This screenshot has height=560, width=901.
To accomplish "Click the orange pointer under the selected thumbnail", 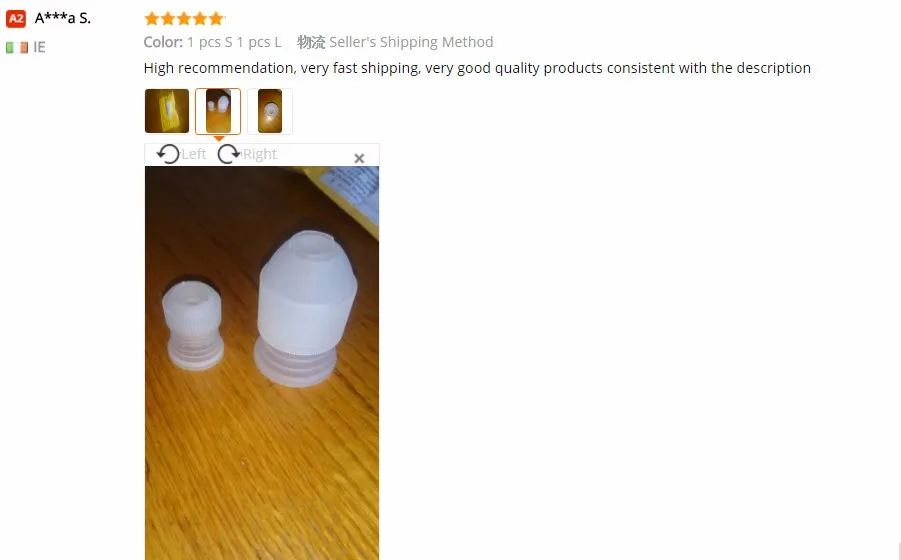I will 218,138.
